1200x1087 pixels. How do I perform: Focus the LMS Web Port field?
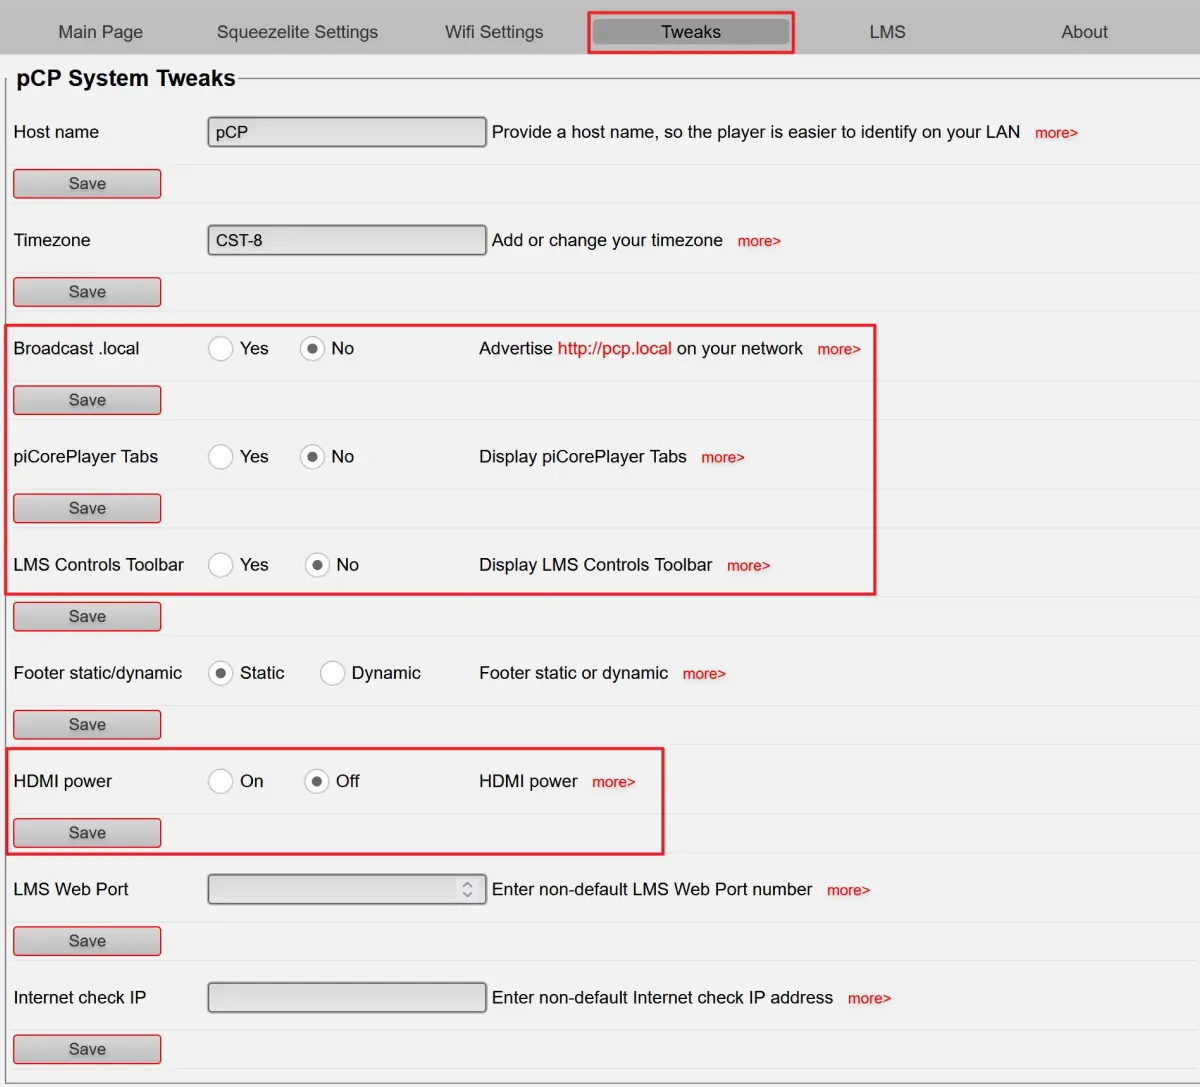(347, 889)
